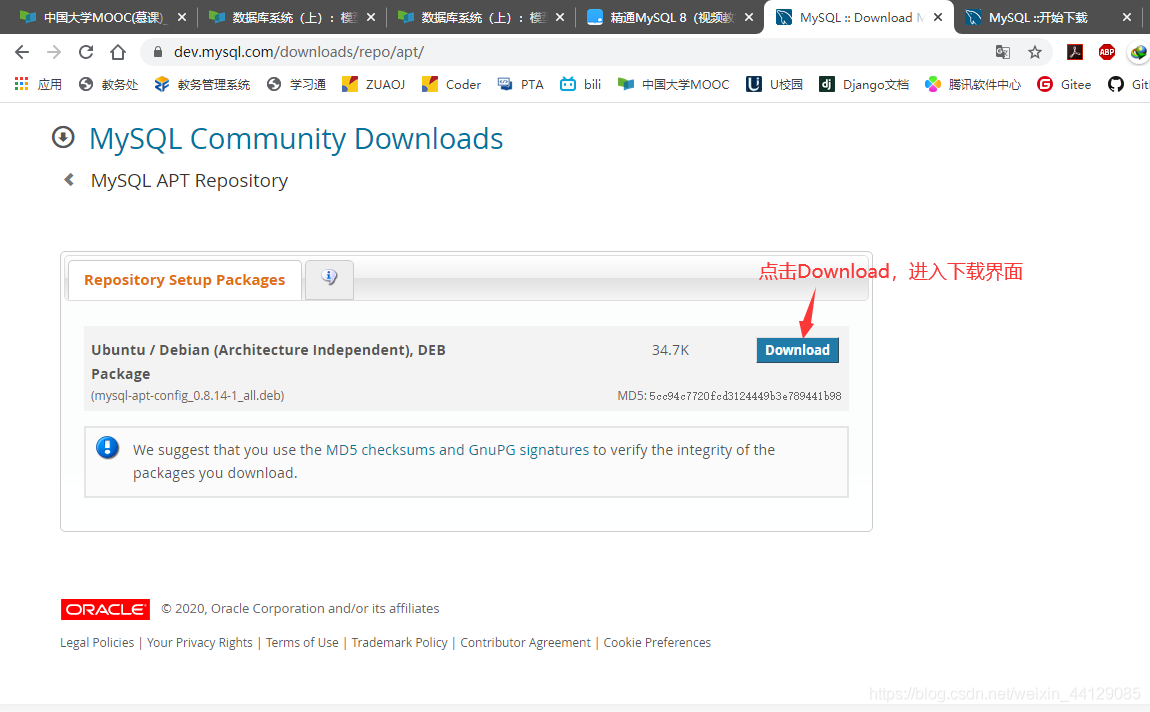This screenshot has width=1150, height=712.
Task: Click the browser forward arrow
Action: click(54, 52)
